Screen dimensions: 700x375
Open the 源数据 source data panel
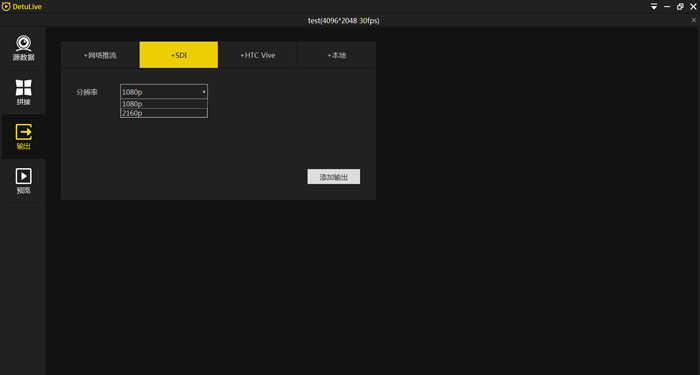tap(23, 49)
